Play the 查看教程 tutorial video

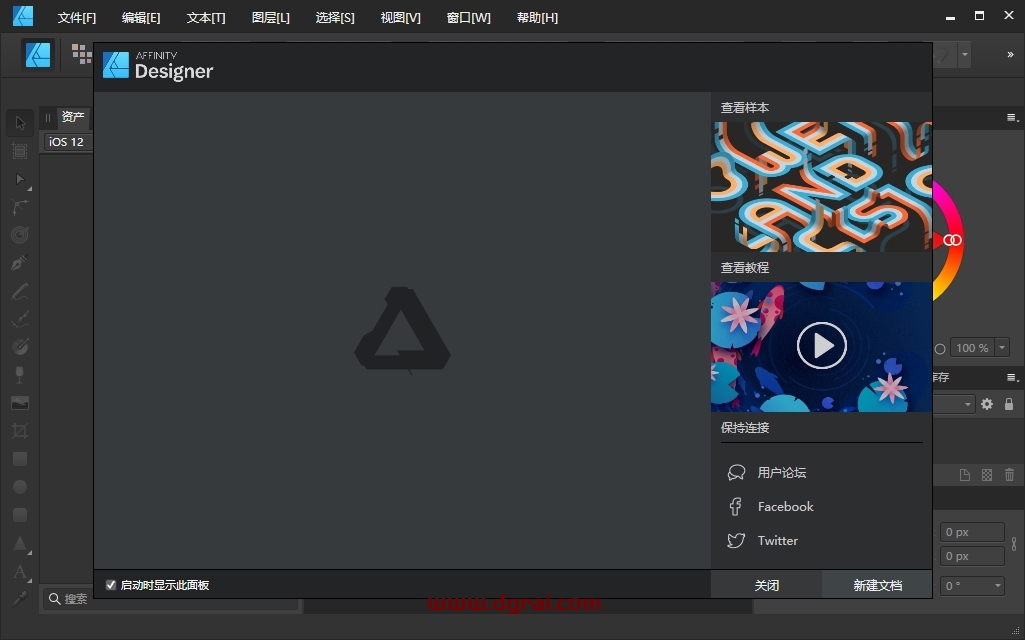[x=822, y=345]
